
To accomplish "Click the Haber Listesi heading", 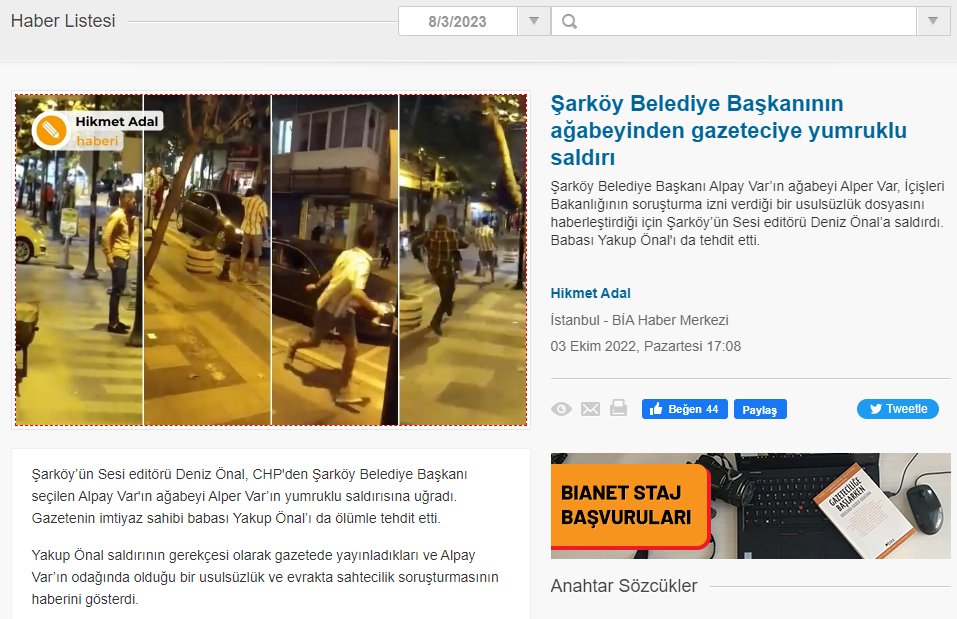I will click(x=63, y=21).
